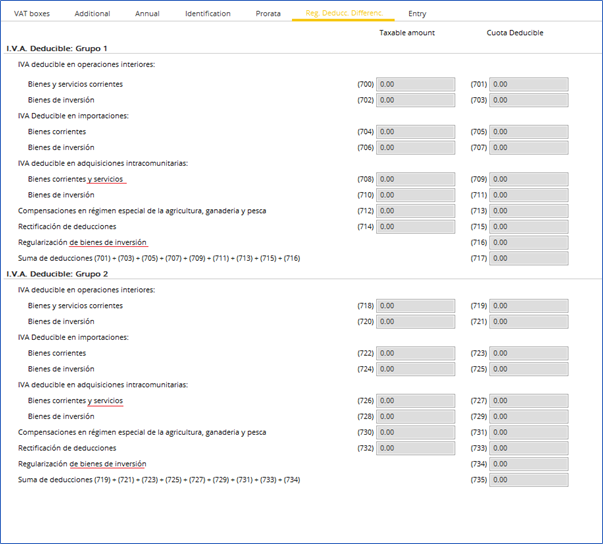Switch to the Entry tab
The width and height of the screenshot is (603, 544).
click(x=417, y=13)
